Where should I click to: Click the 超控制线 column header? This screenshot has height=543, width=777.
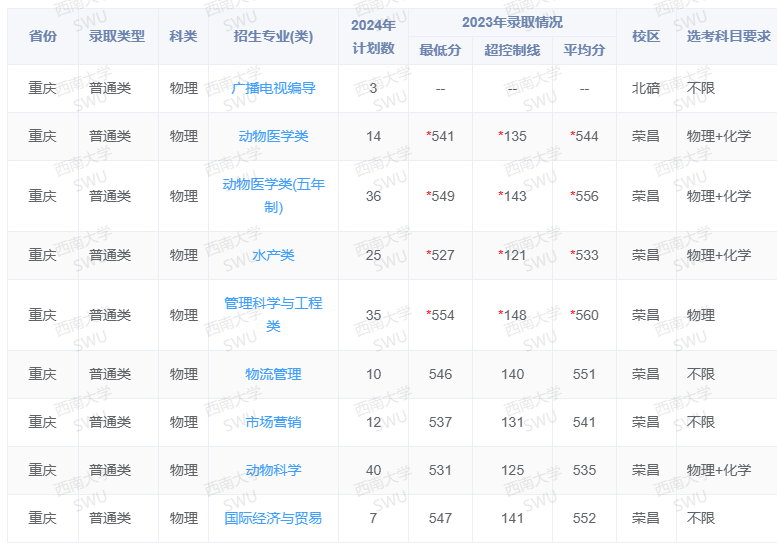point(512,50)
